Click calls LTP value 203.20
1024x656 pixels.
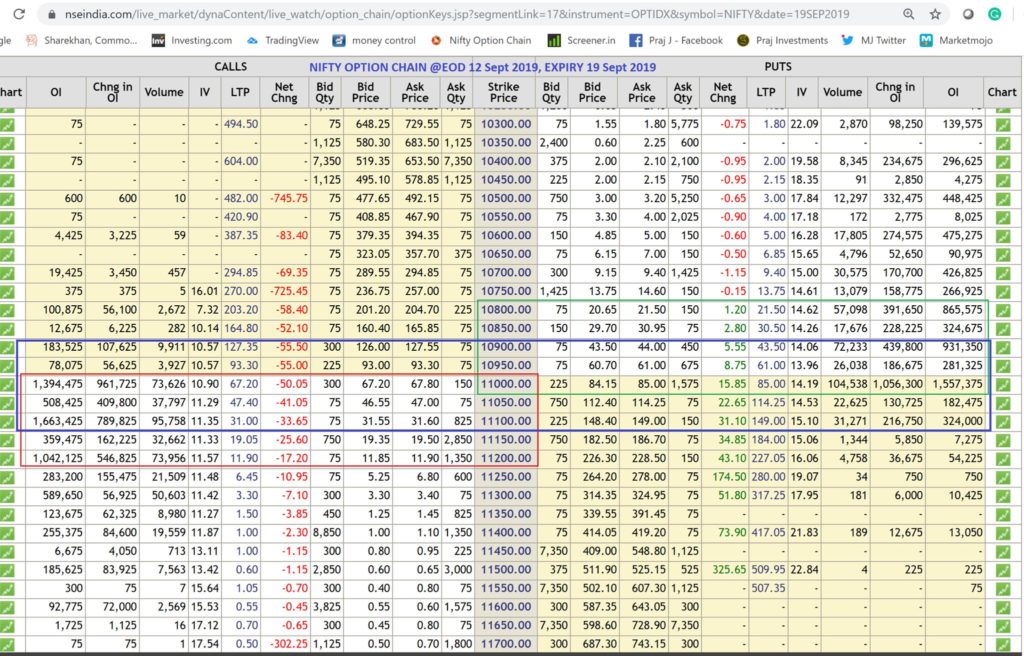(x=241, y=310)
